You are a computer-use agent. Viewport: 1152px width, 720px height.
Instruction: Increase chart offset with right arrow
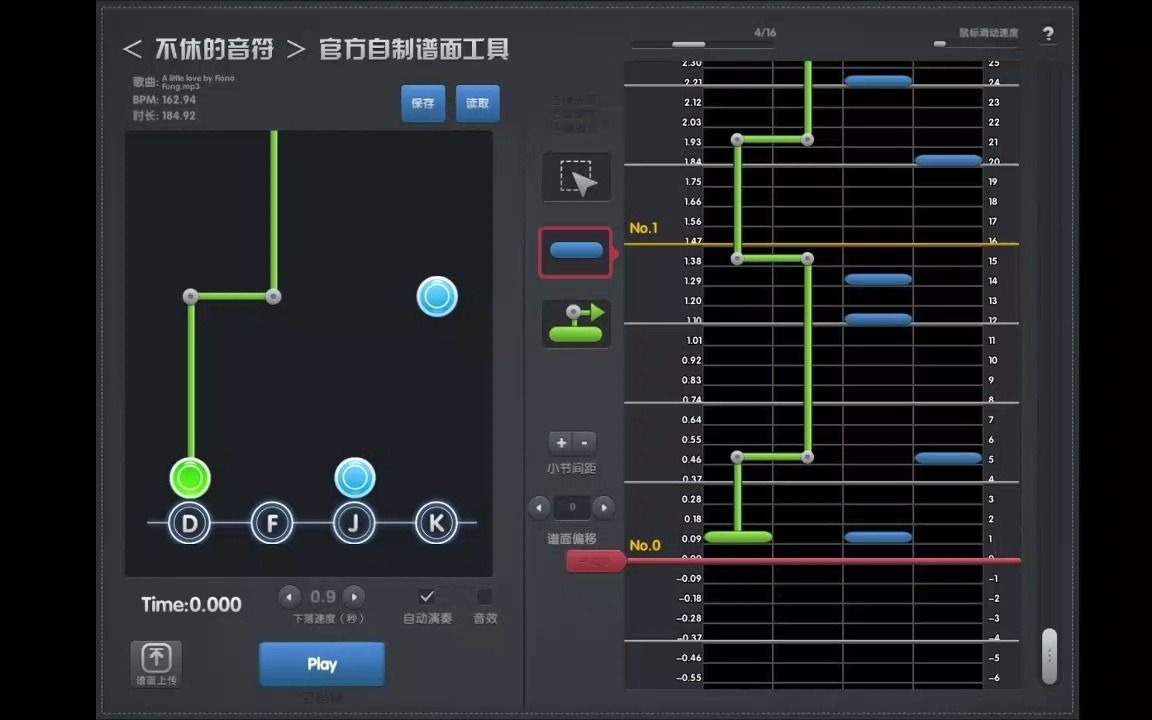pos(604,507)
